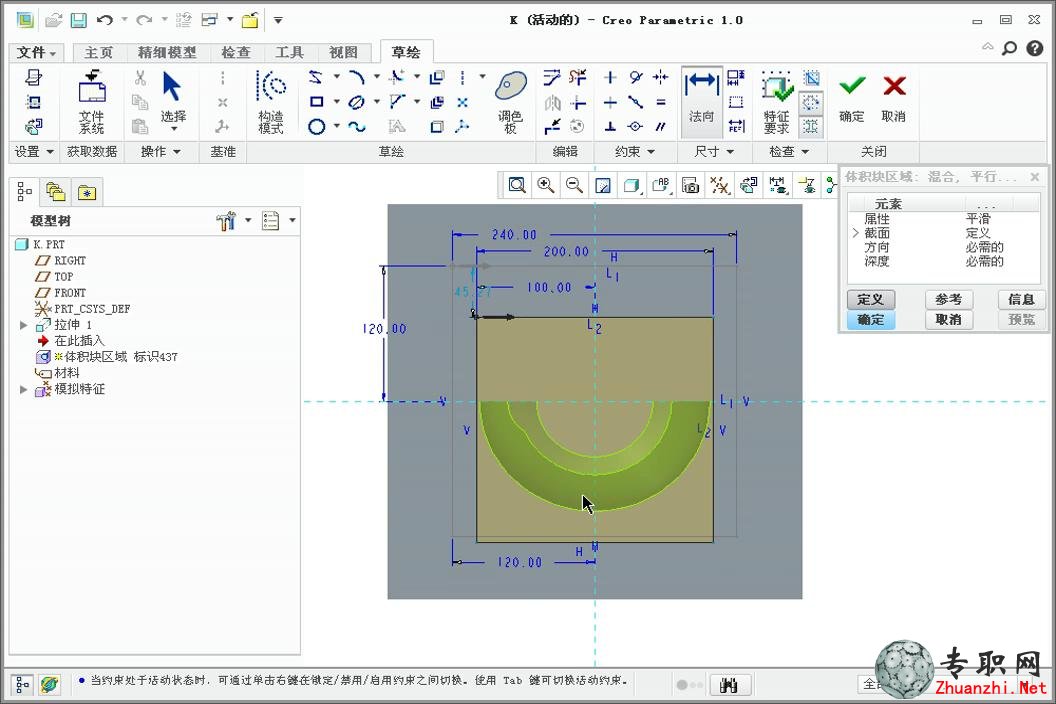The image size is (1056, 704).
Task: Click the Repaint icon in view toolbar
Action: (603, 185)
